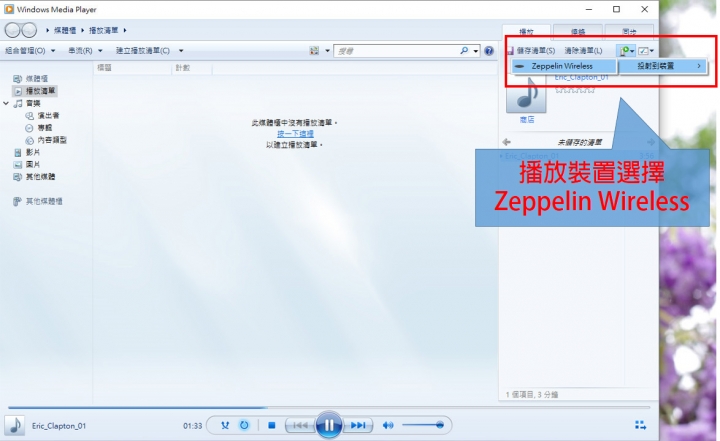Click inside the 搜尋 search box
Viewport: 720px width, 441px height.
(x=395, y=51)
